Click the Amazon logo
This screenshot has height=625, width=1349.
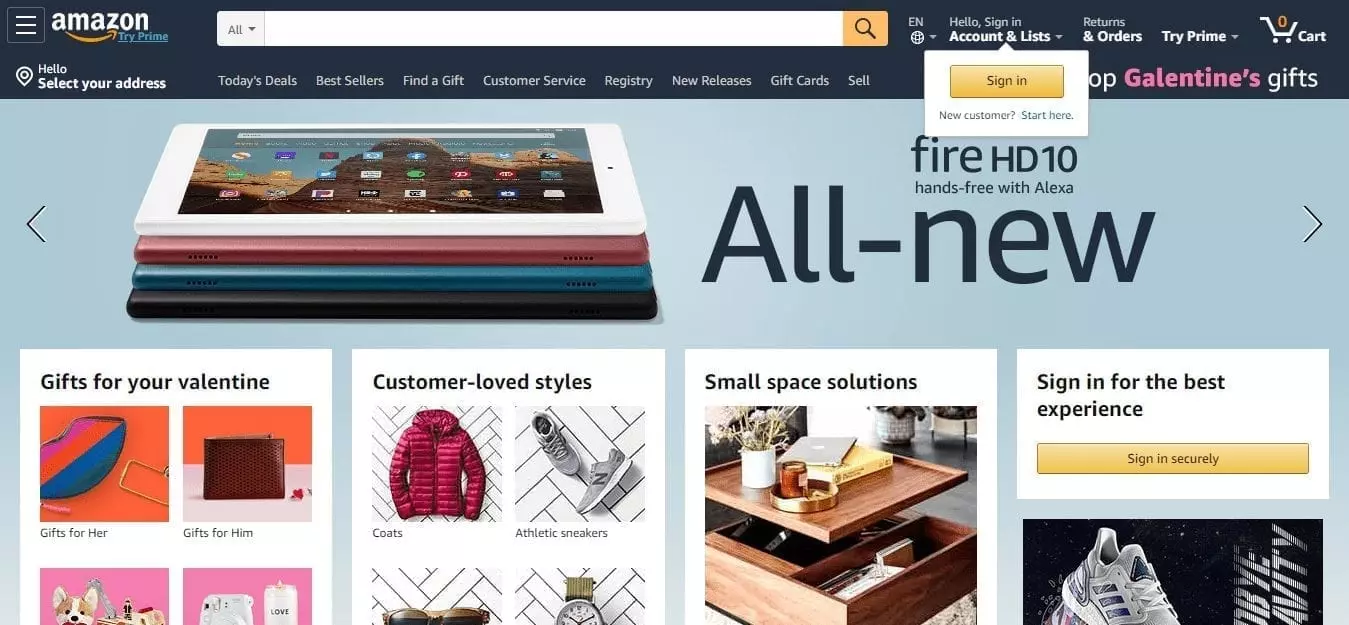tap(110, 27)
